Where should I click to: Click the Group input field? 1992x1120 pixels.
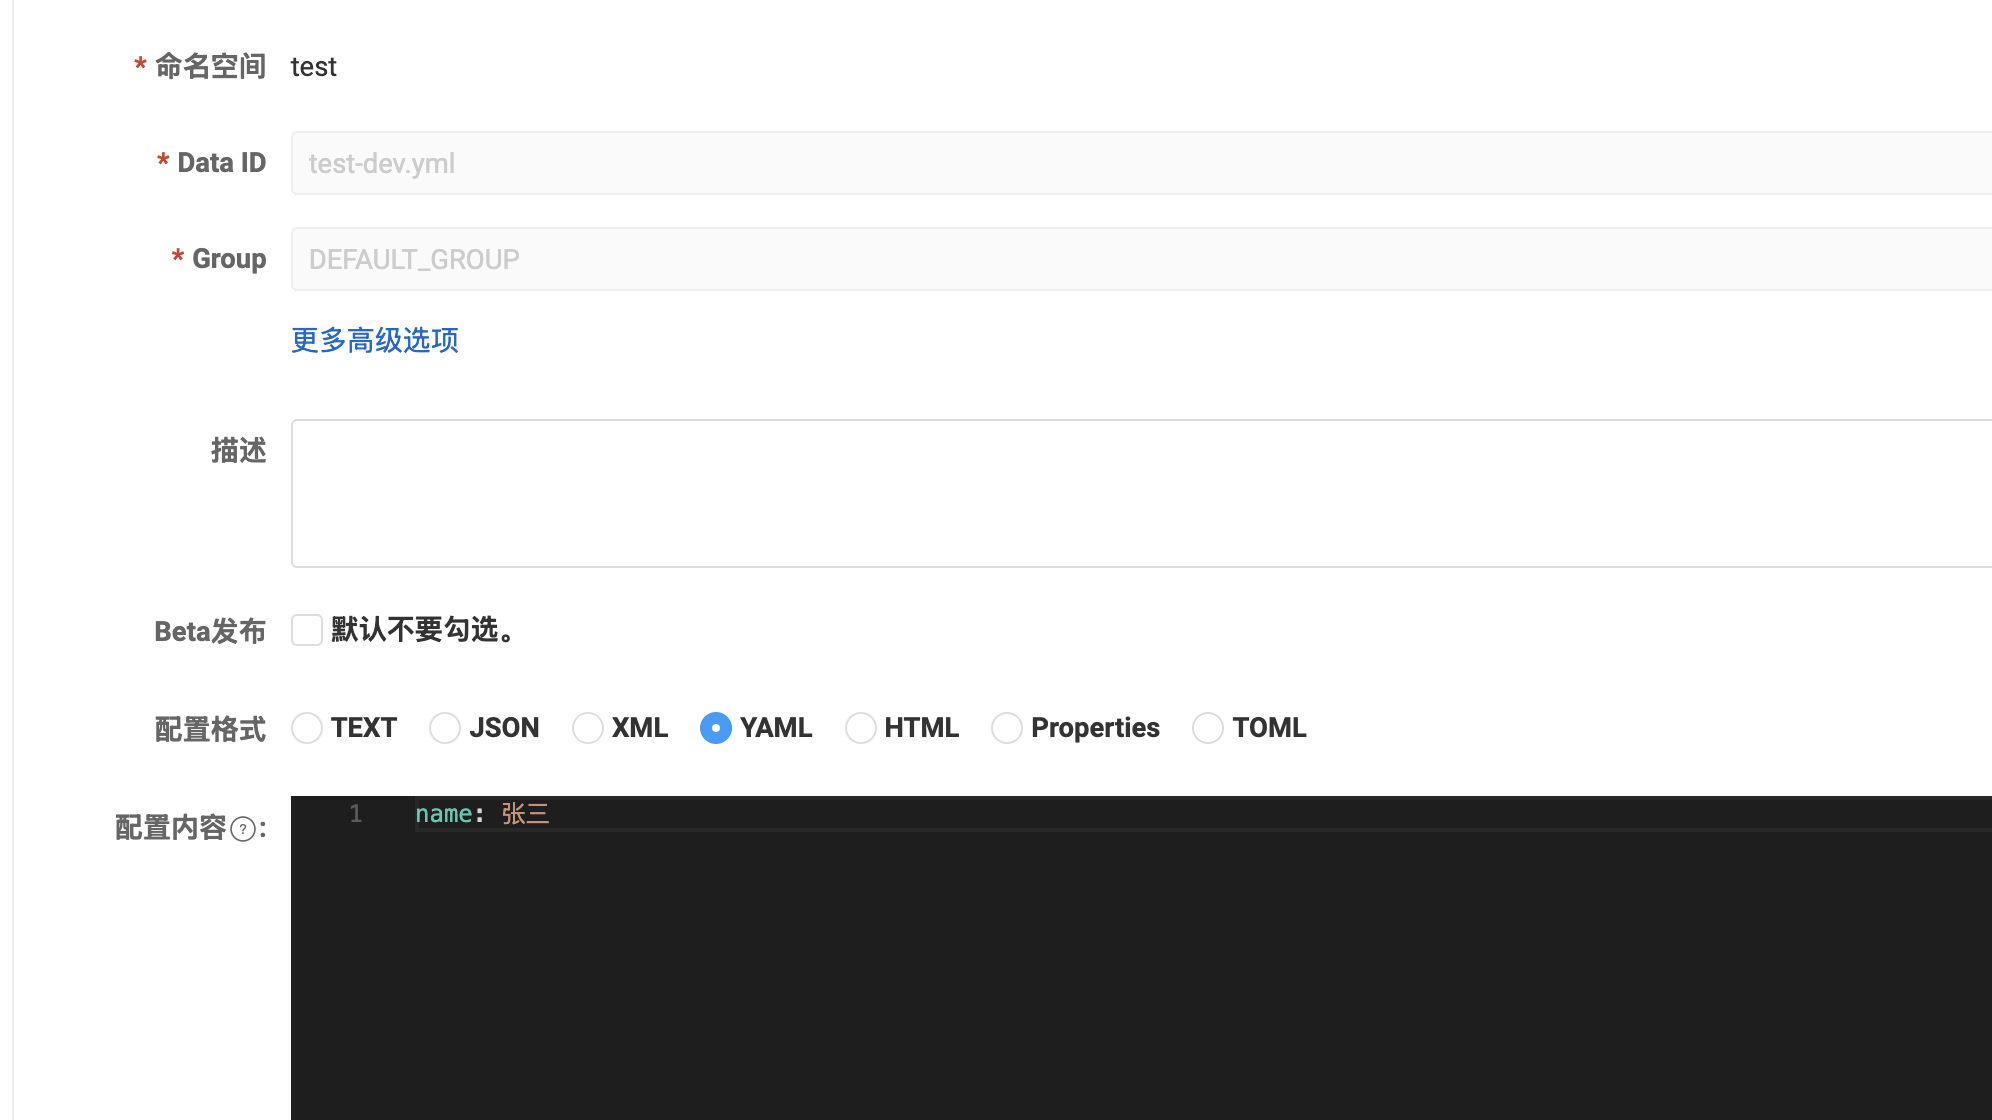(x=1140, y=259)
